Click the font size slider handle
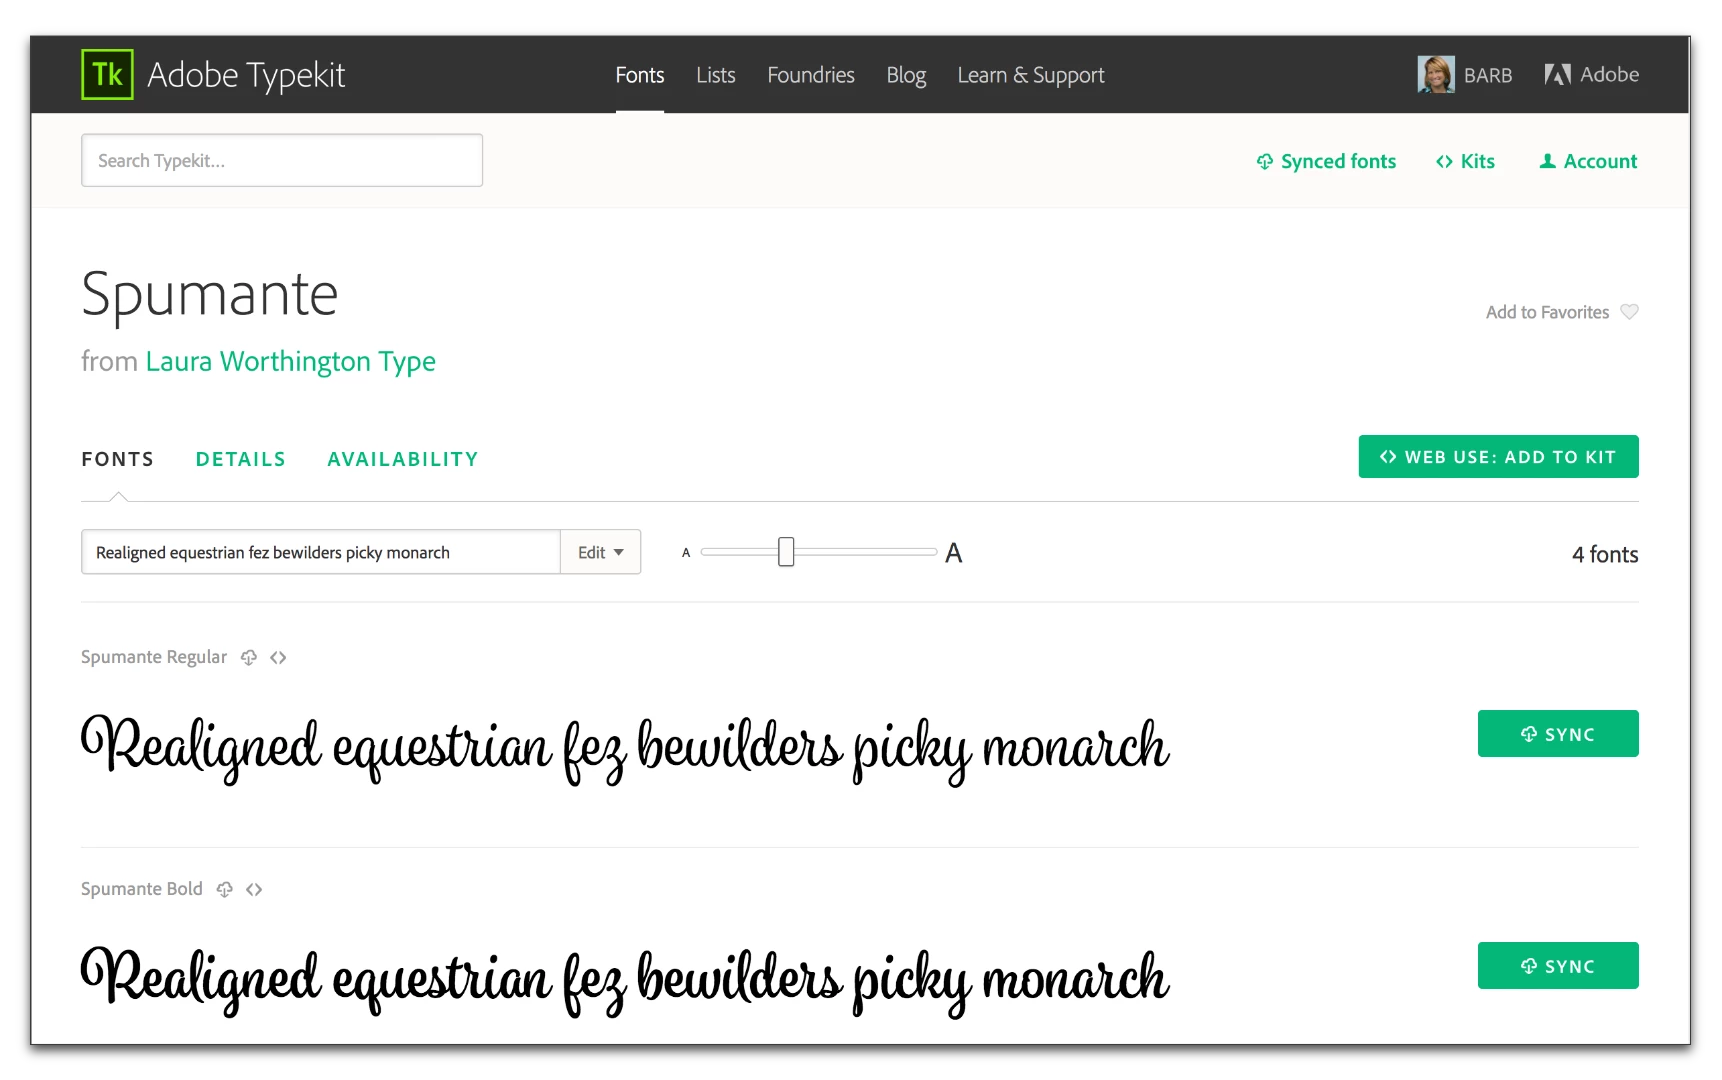Viewport: 1722px width, 1080px height. [x=786, y=552]
